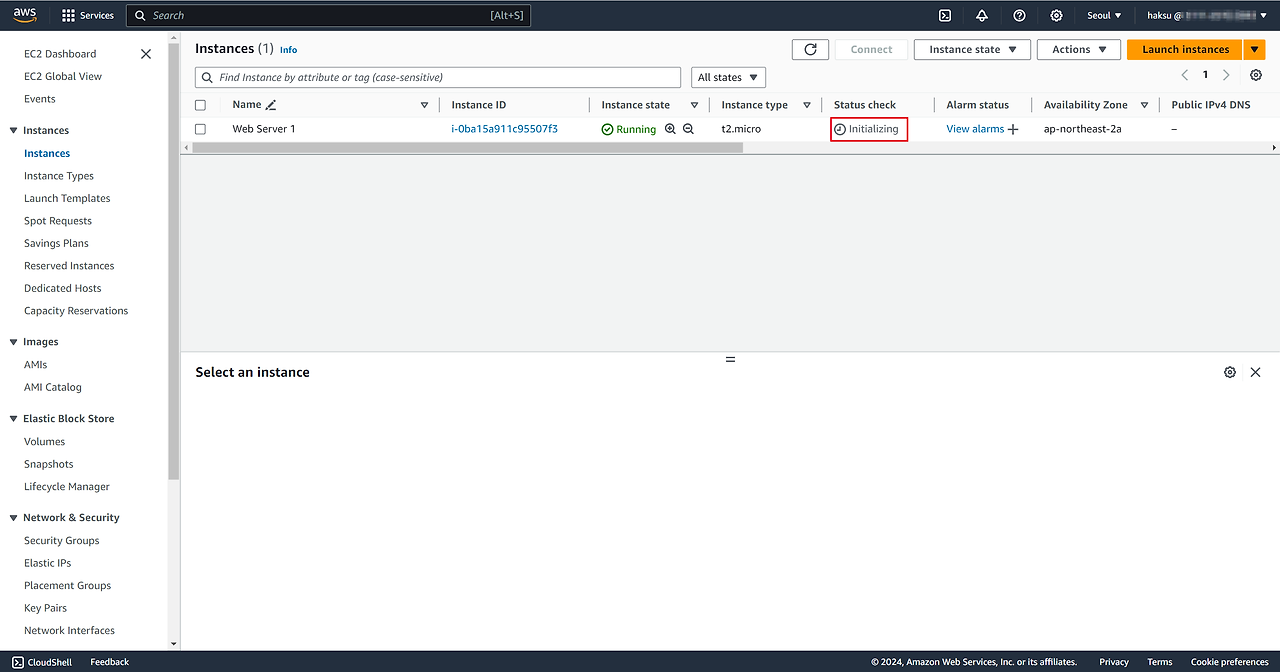Toggle the select-all instances header checkbox
1280x672 pixels.
pyautogui.click(x=200, y=105)
